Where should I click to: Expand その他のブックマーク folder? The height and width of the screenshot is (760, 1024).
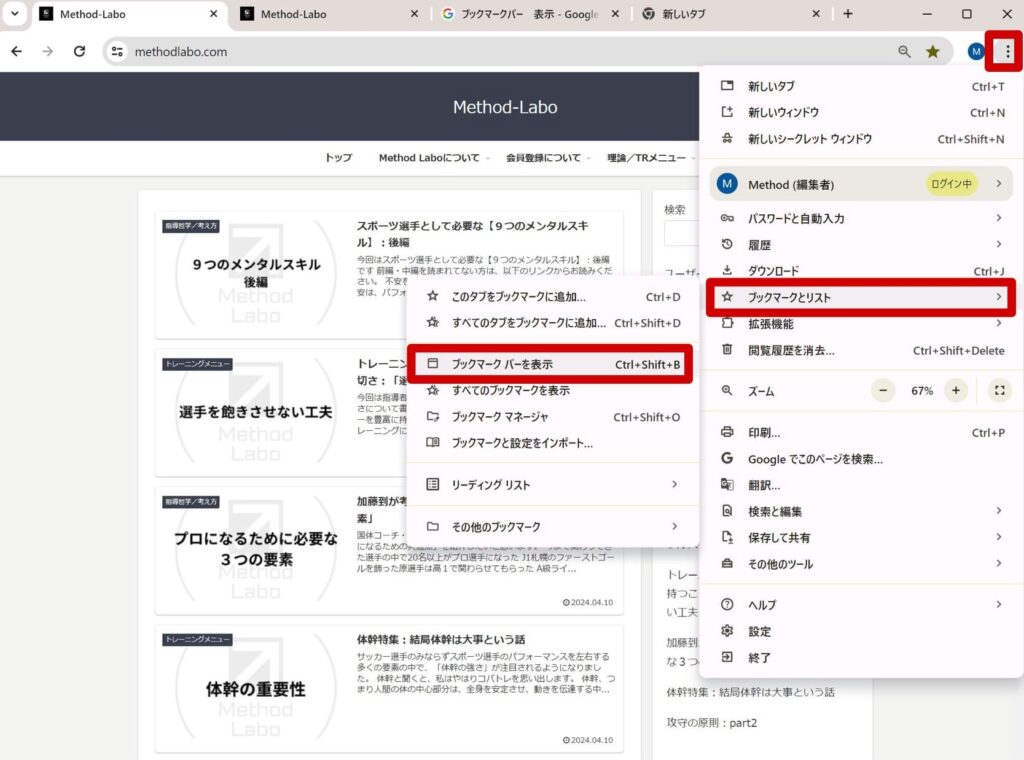click(552, 526)
